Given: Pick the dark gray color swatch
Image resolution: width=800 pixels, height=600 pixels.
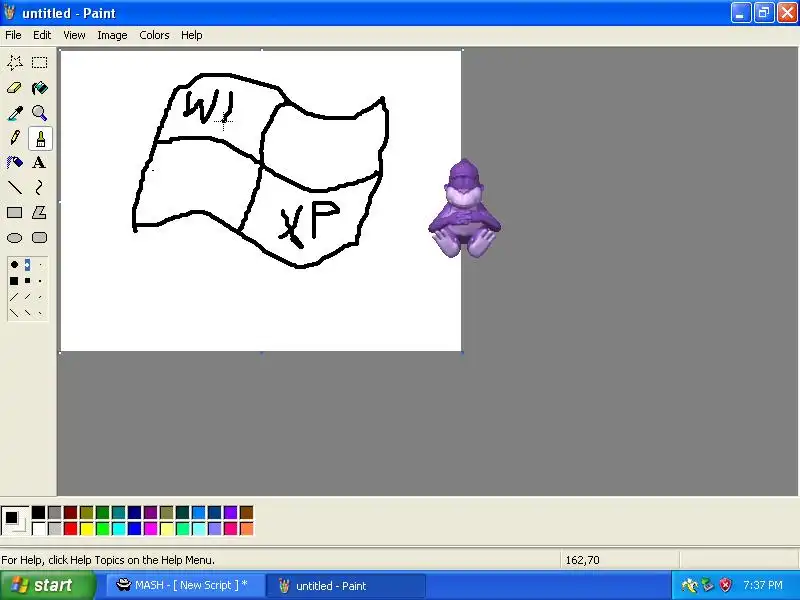Looking at the screenshot, I should (x=55, y=513).
